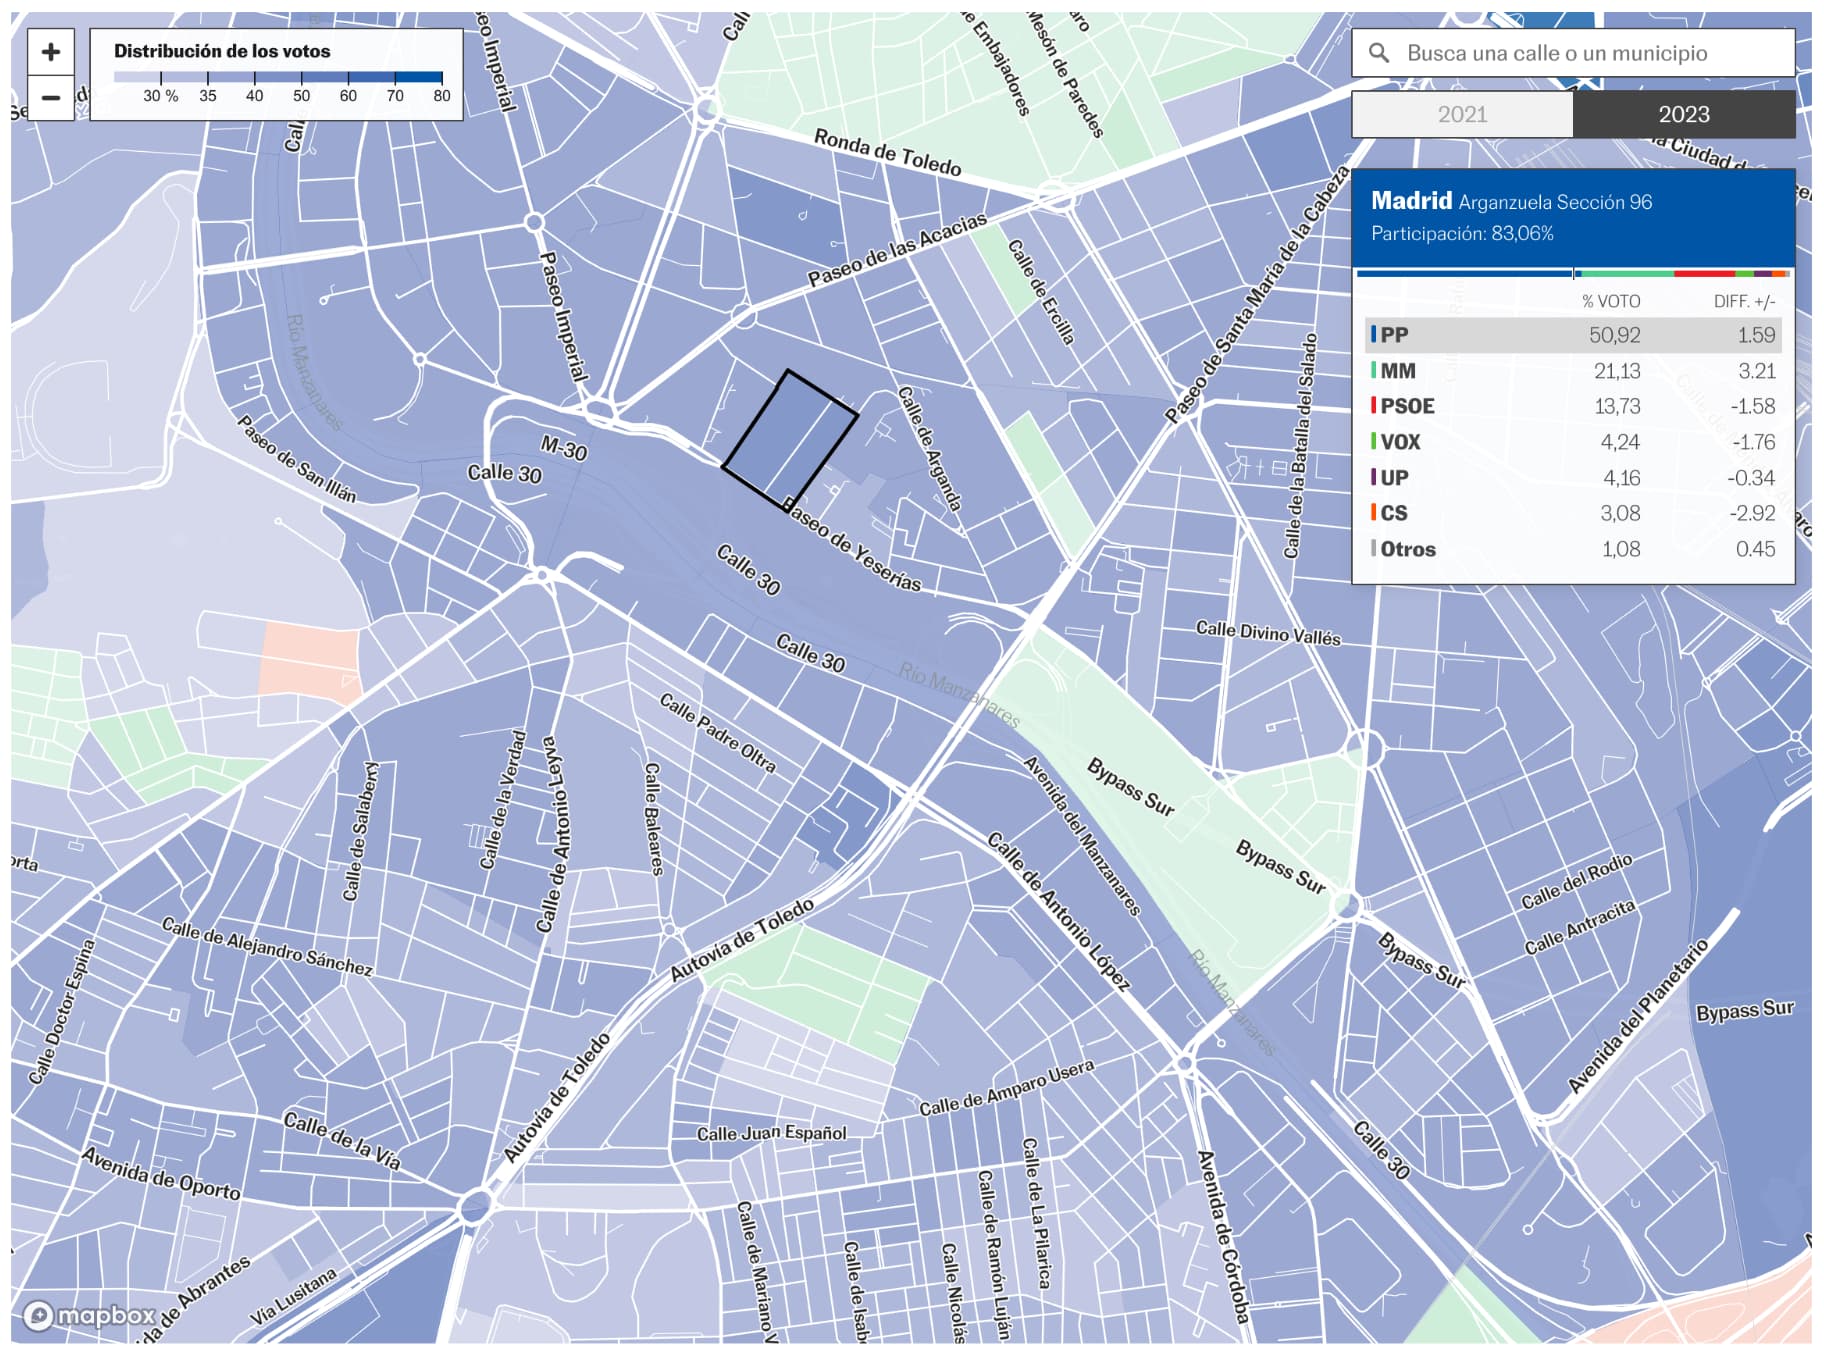Select the PP row in results table

pyautogui.click(x=1573, y=335)
